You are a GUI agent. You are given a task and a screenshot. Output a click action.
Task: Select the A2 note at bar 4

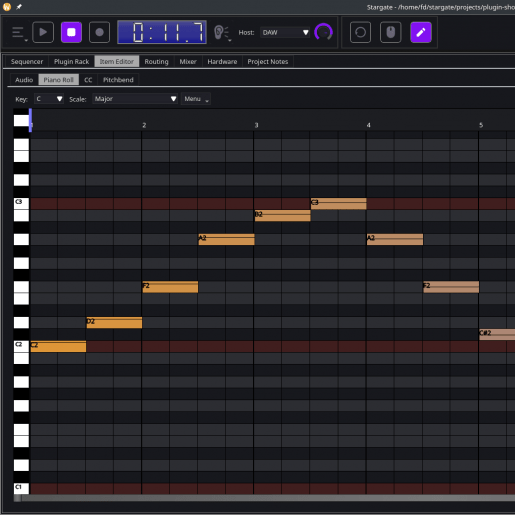tap(395, 239)
